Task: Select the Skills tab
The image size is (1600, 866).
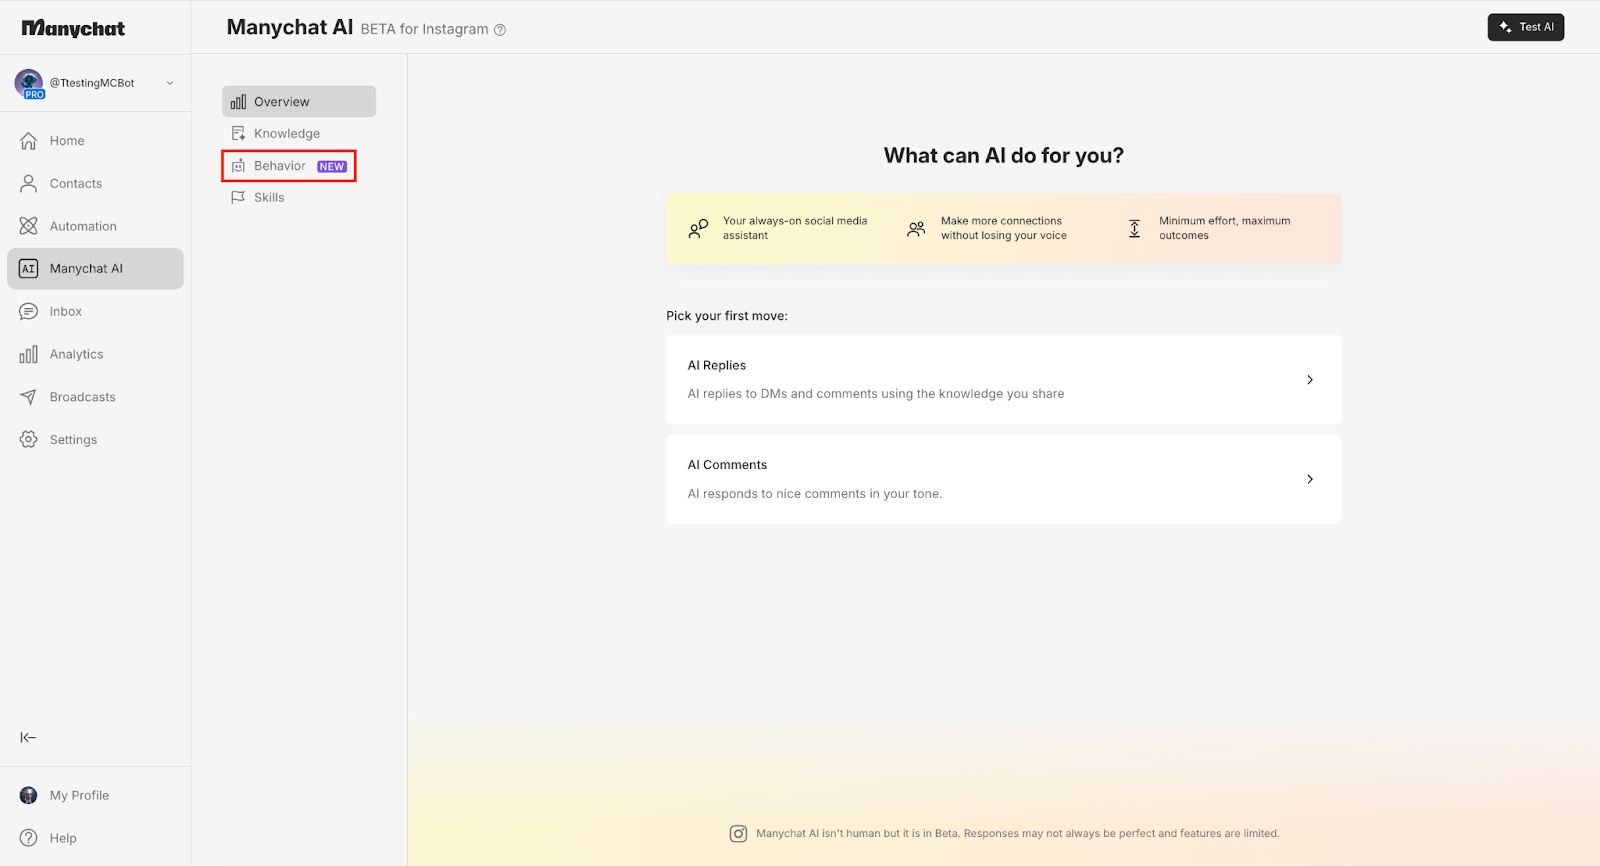Action: (268, 198)
